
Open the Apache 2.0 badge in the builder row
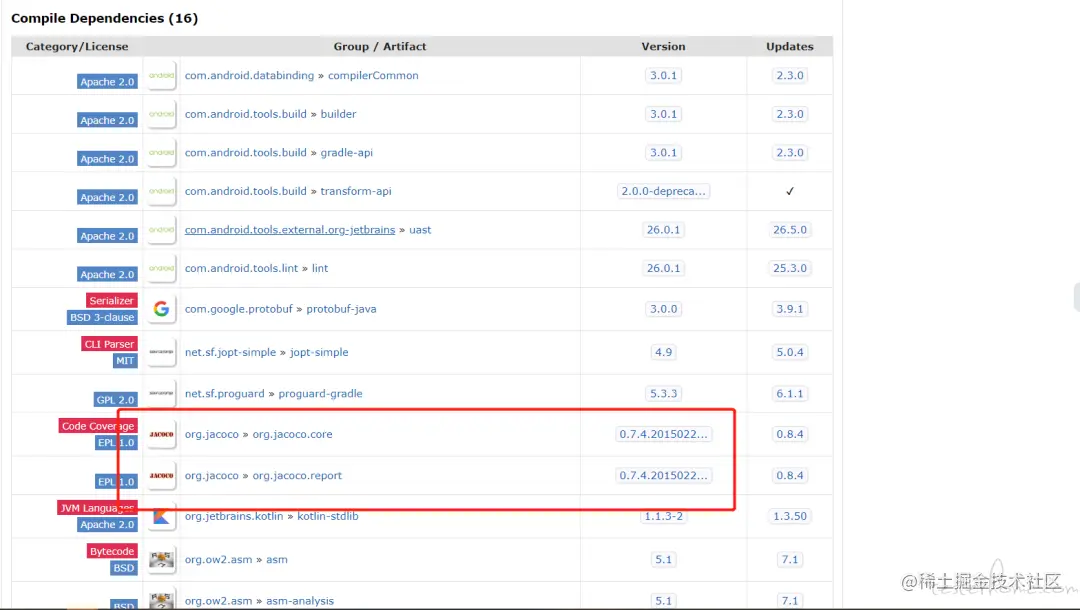pos(107,120)
